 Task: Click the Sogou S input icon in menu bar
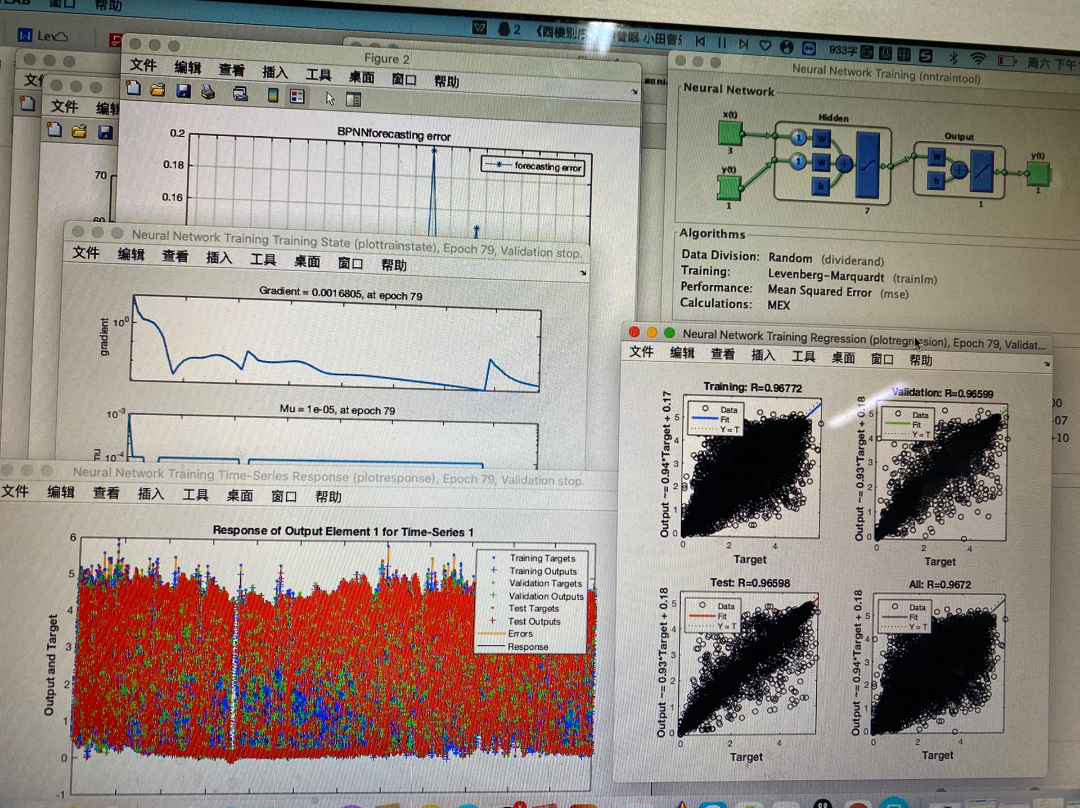(x=926, y=56)
